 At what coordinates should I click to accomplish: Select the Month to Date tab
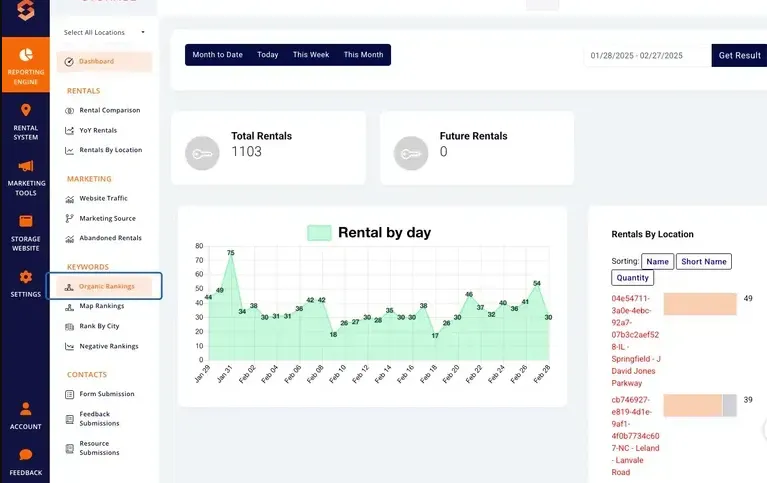[217, 55]
